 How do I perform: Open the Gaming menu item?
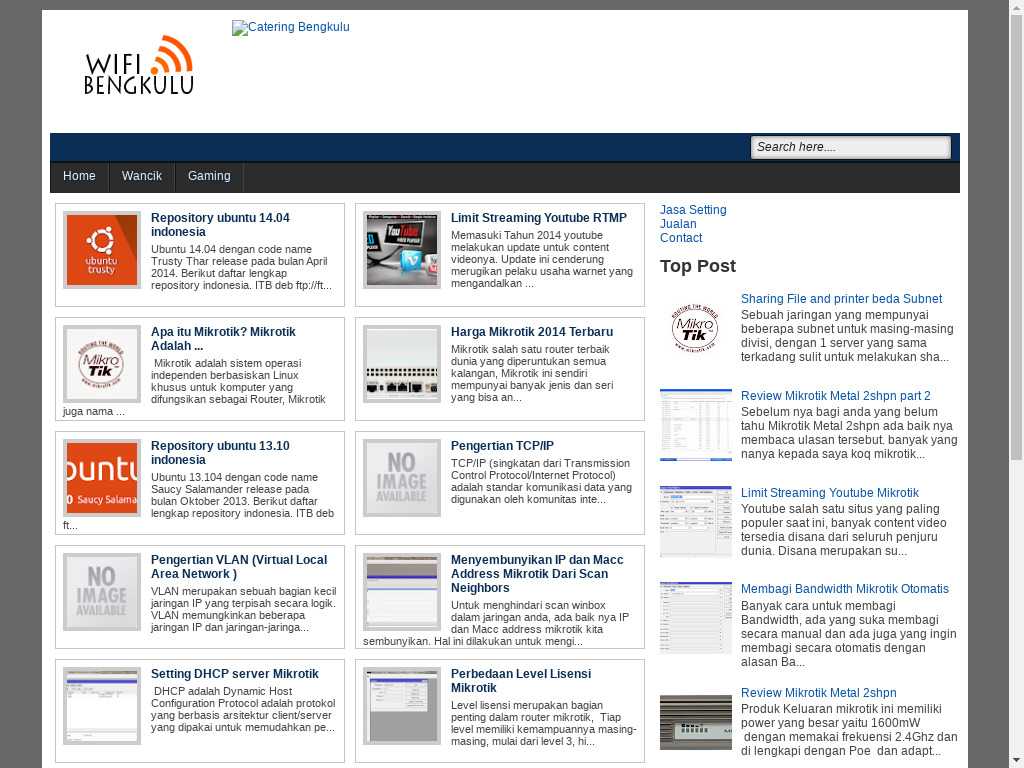coord(209,176)
